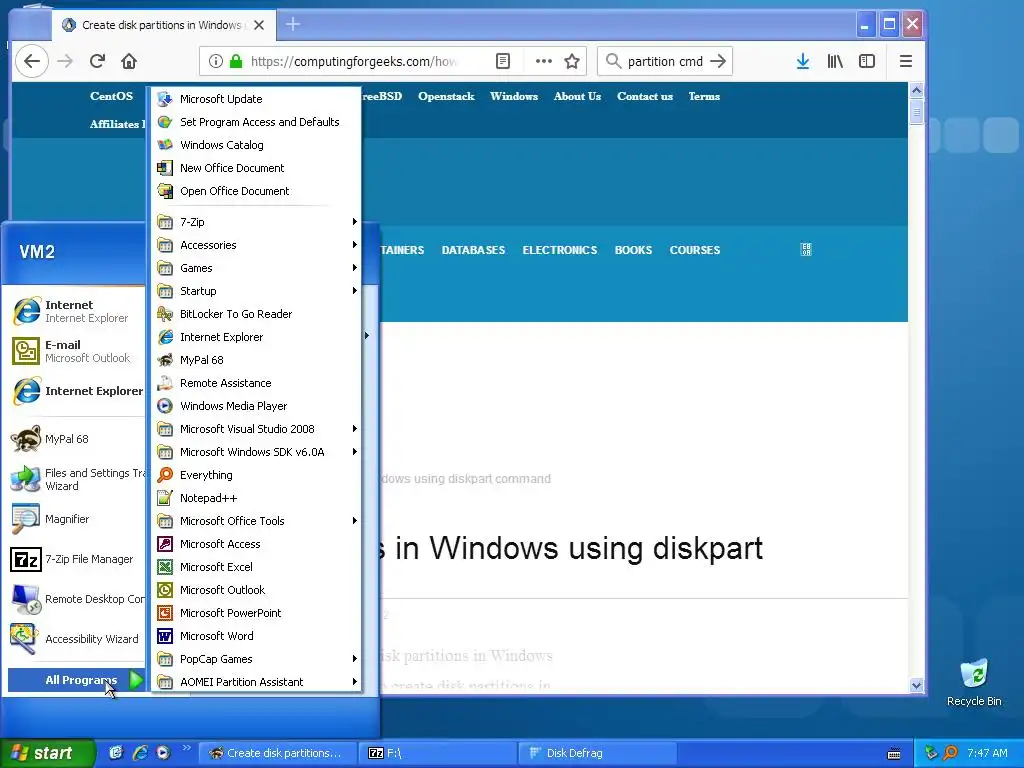
Task: Expand AOMEI Partition Assistant submenu
Action: tap(256, 682)
